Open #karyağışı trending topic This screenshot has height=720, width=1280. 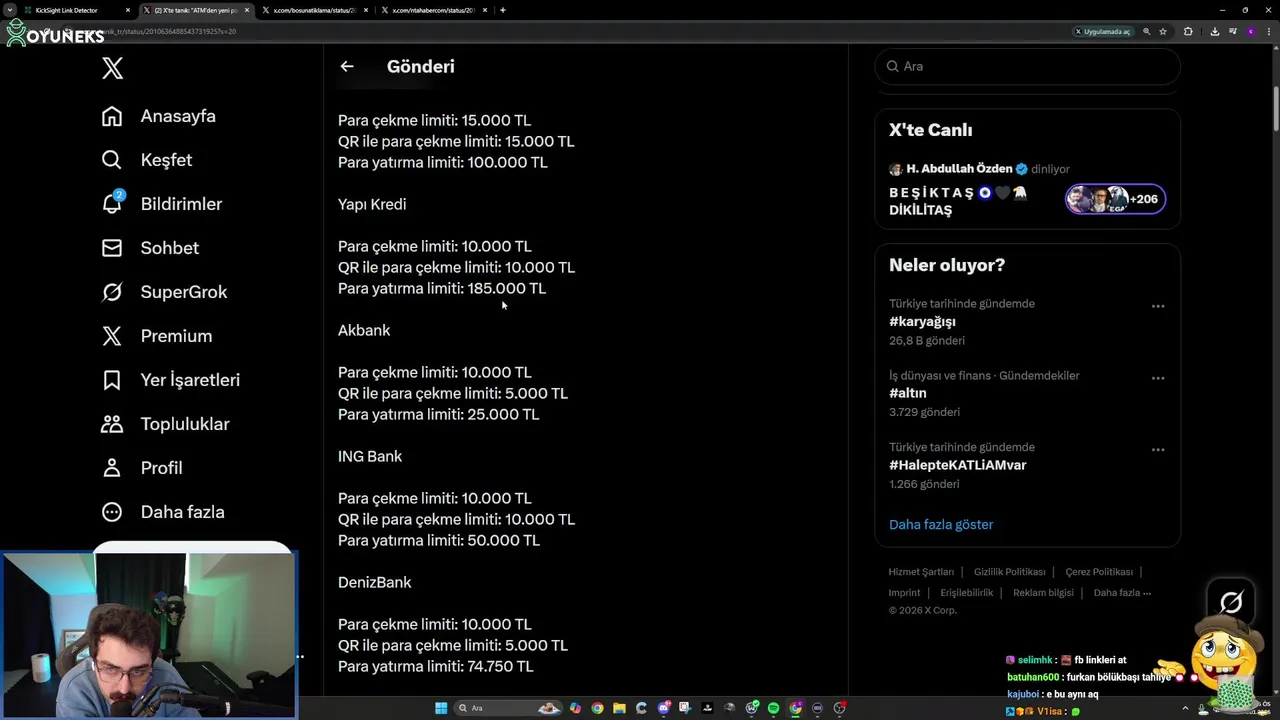pyautogui.click(x=922, y=321)
